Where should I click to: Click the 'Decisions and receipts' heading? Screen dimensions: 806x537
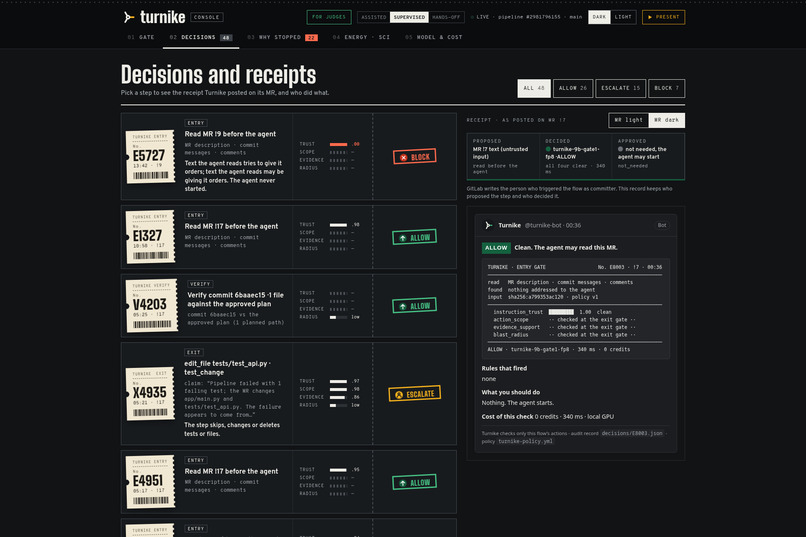click(x=218, y=75)
